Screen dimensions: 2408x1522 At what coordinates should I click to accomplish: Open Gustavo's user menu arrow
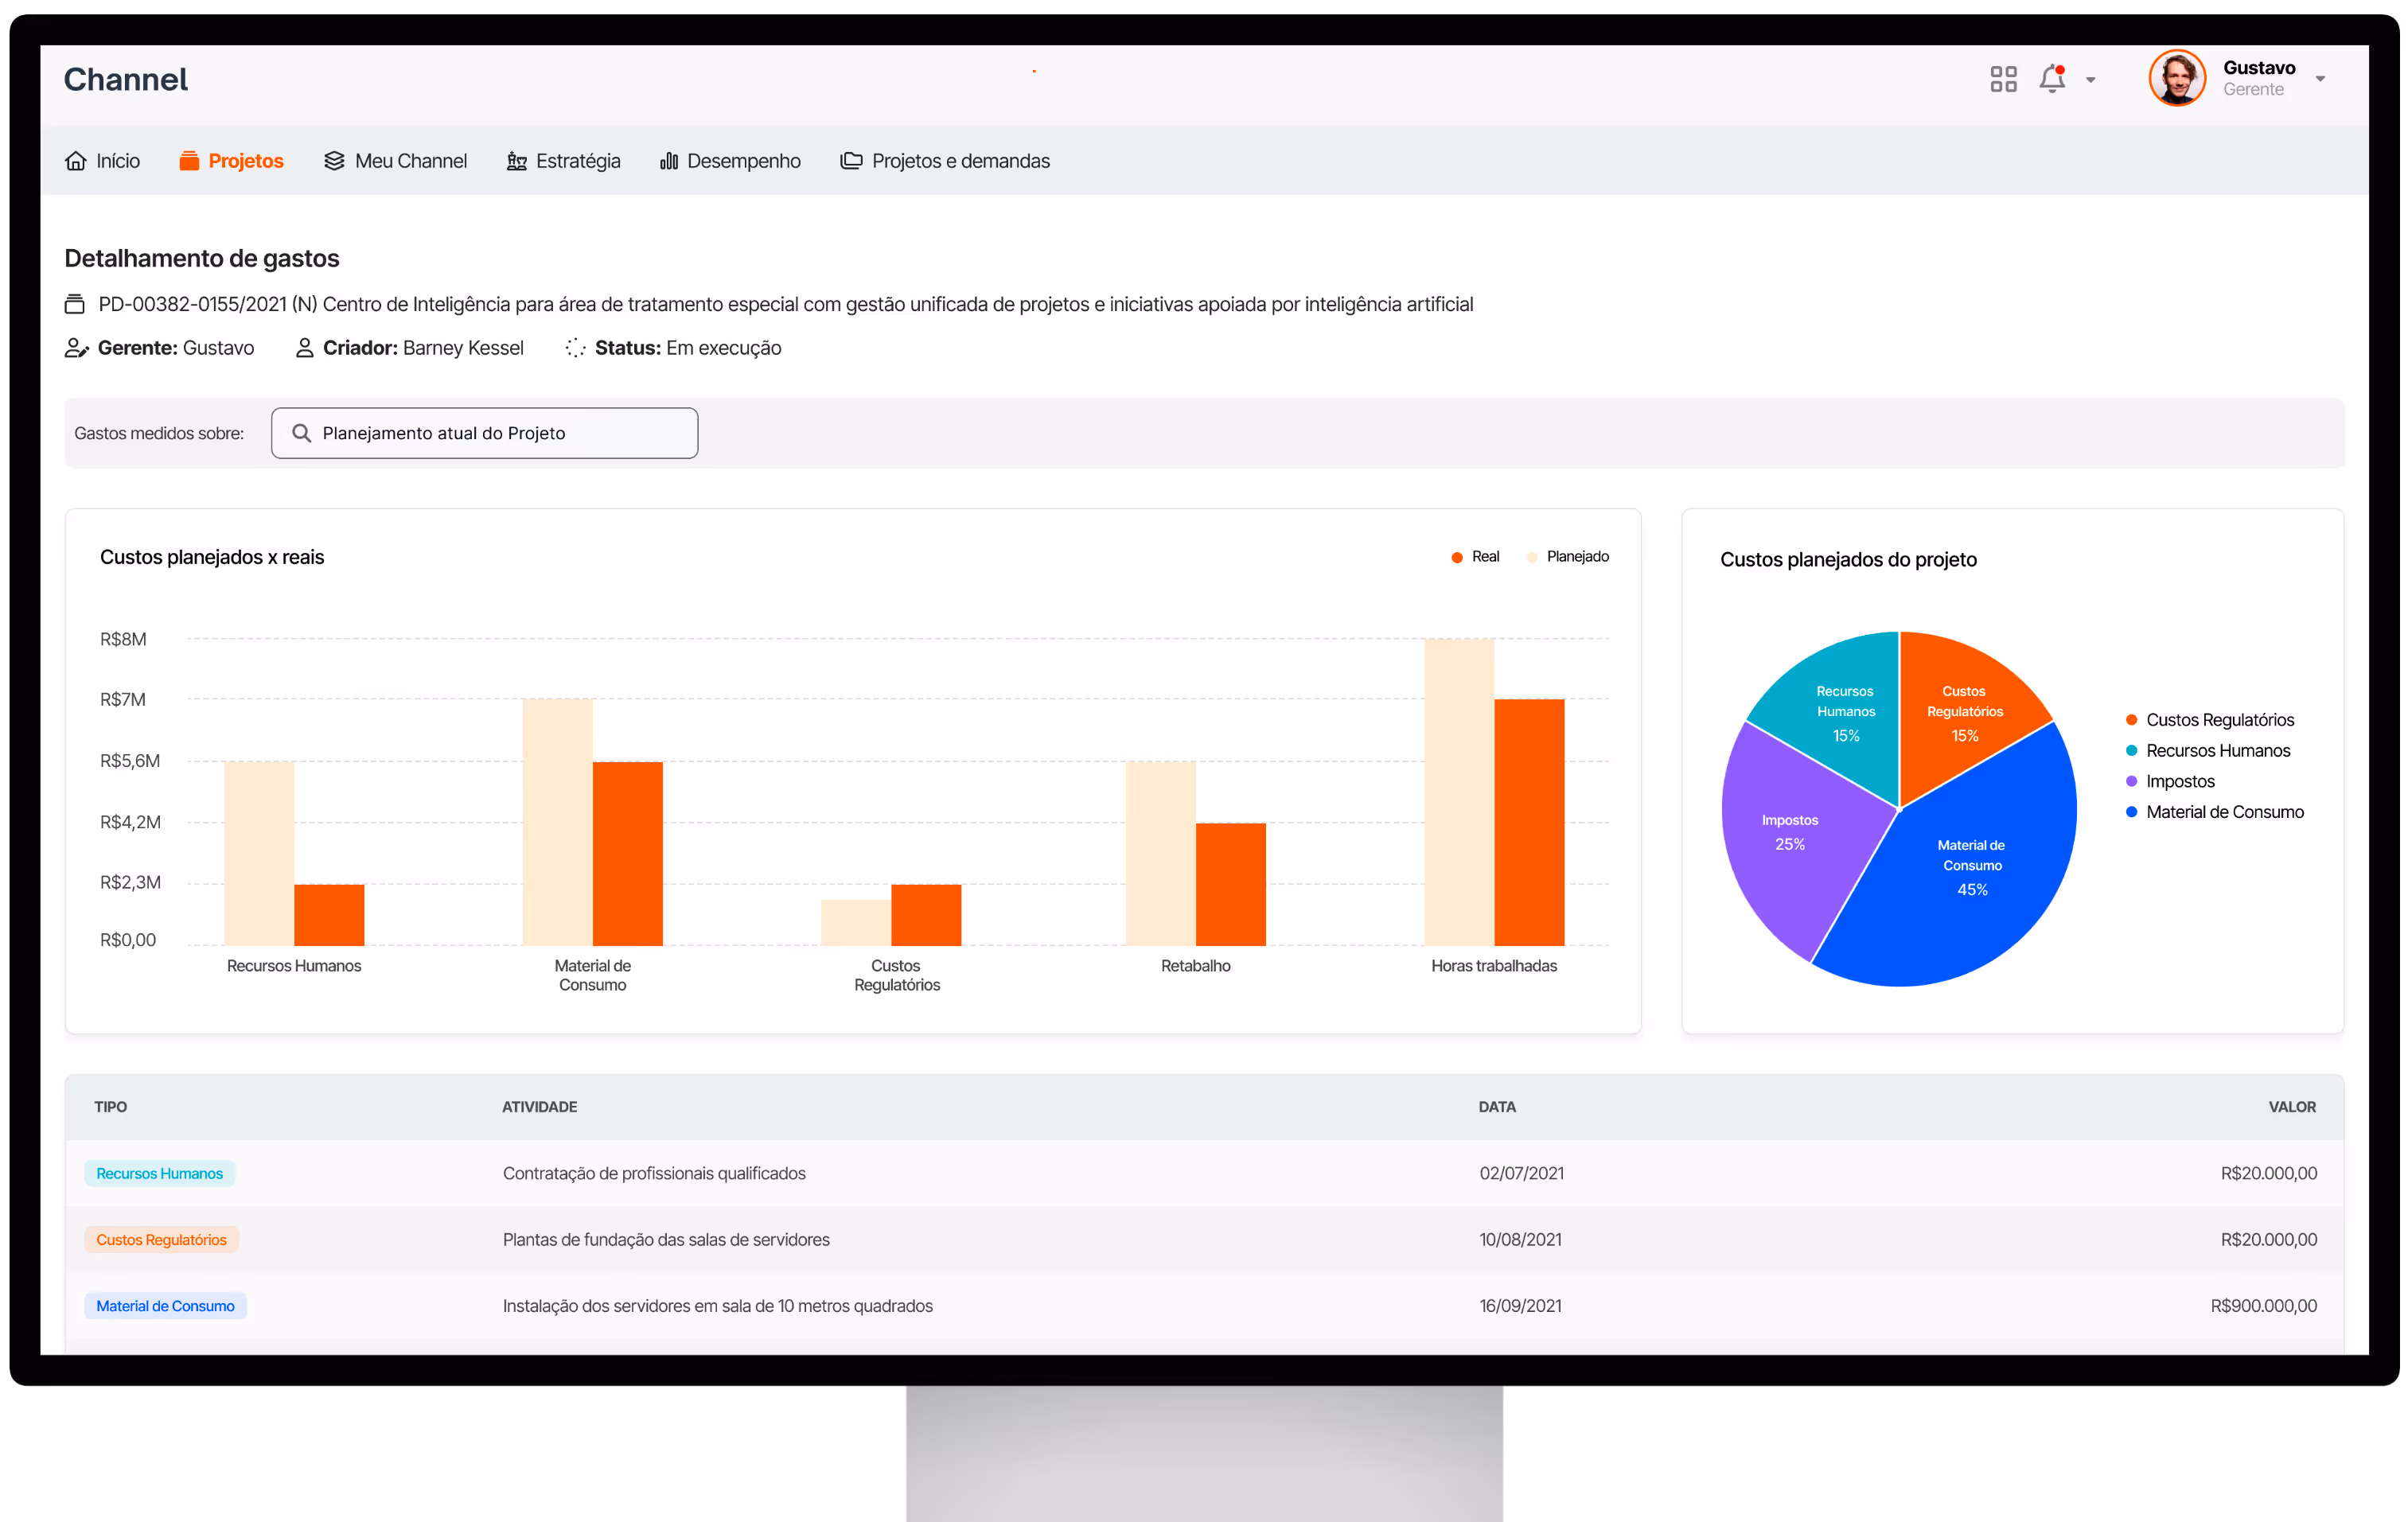[2320, 79]
